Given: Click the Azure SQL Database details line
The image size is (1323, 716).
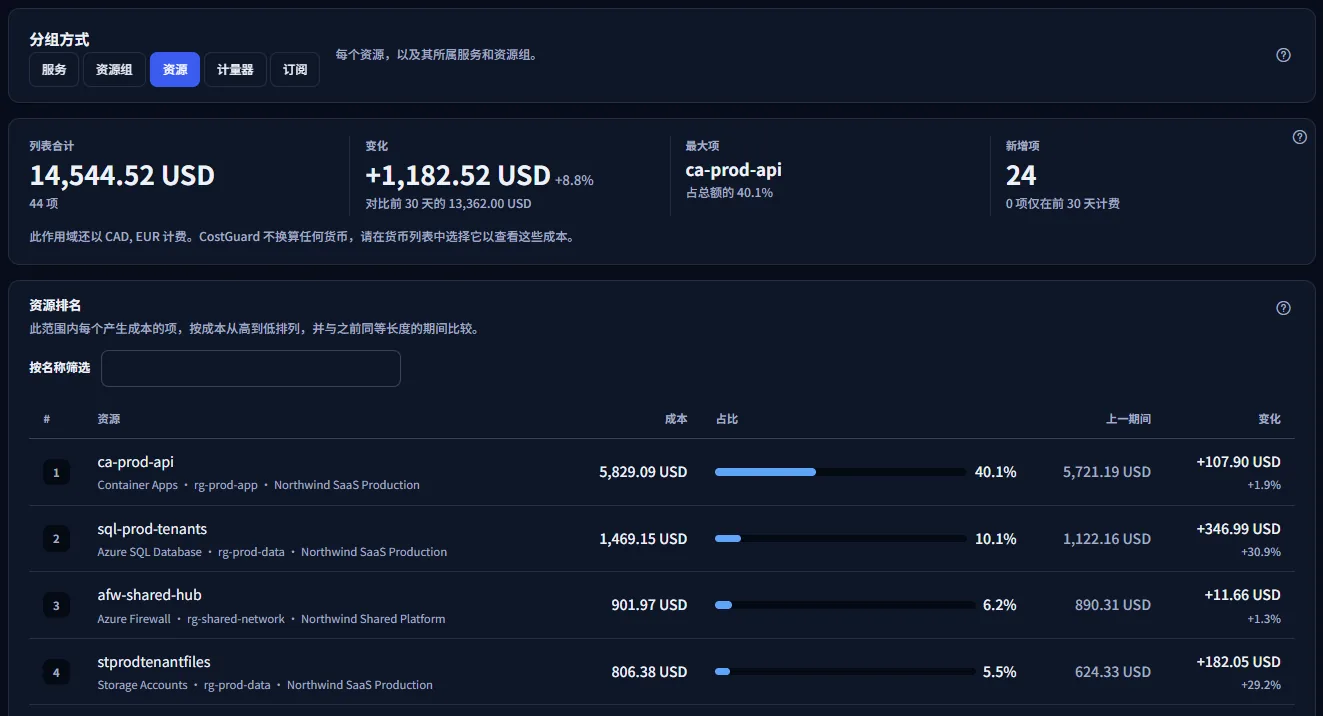Looking at the screenshot, I should pos(272,552).
